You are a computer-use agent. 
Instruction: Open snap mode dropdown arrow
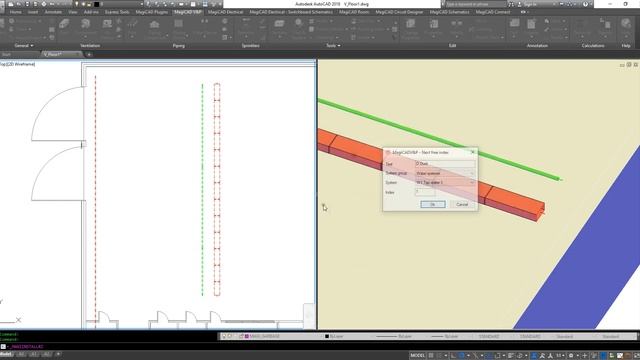[445, 356]
